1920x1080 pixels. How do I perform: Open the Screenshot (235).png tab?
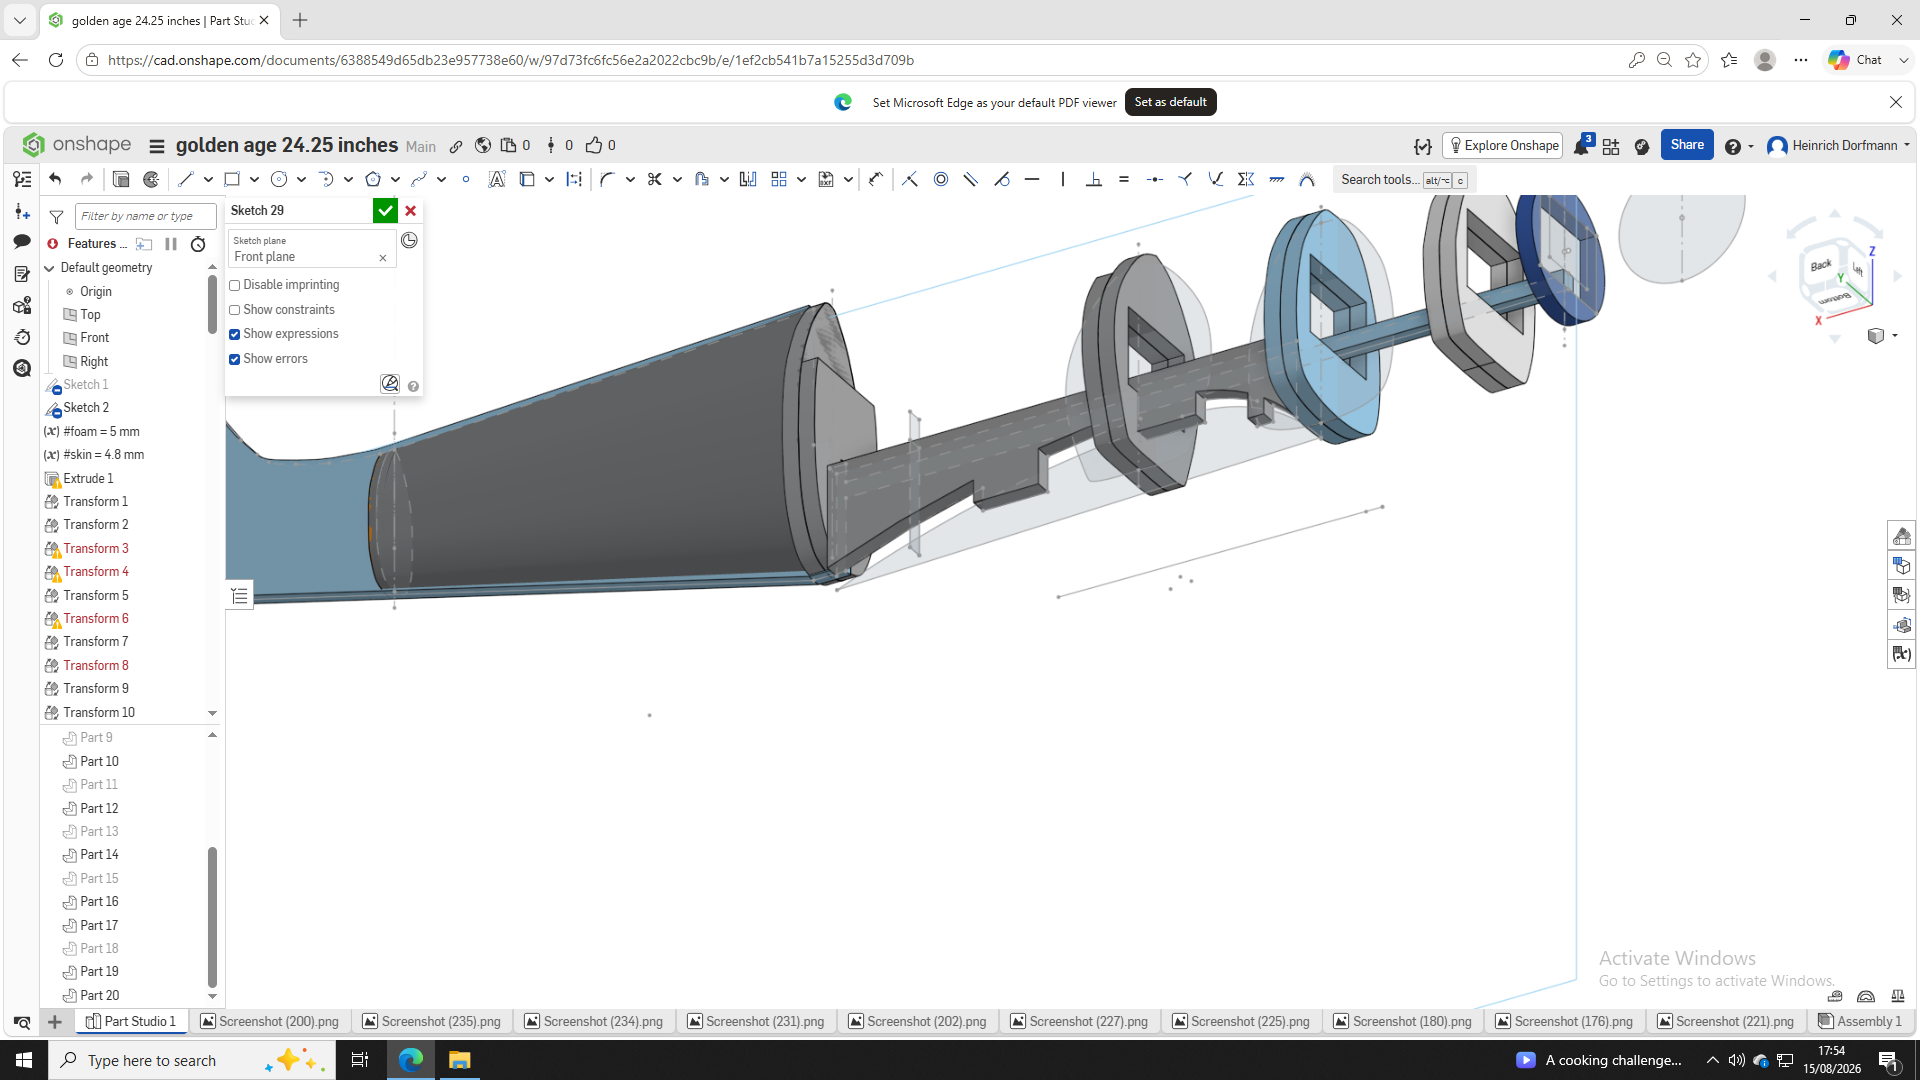coord(432,1021)
